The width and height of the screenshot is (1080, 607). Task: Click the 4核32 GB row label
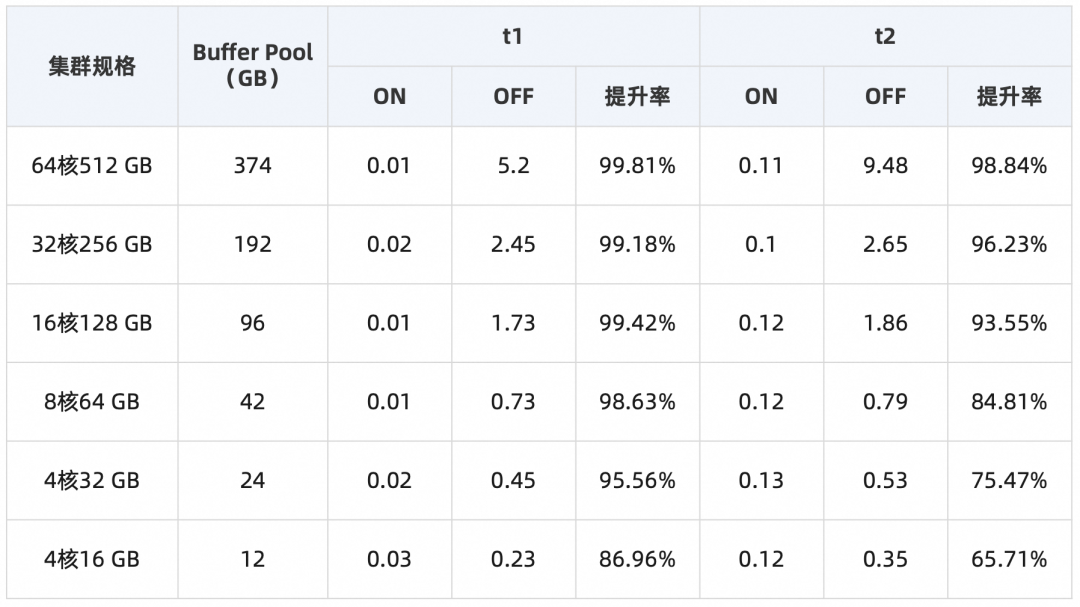(x=92, y=481)
